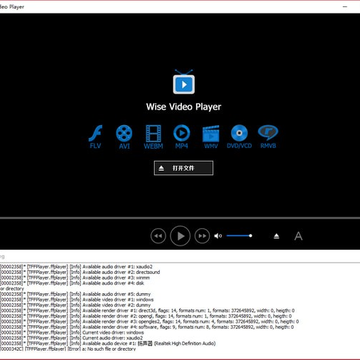Viewport: 360px width, 360px height.
Task: Click log line 'Available audio driver #1: xaudio2'
Action: click(x=76, y=267)
